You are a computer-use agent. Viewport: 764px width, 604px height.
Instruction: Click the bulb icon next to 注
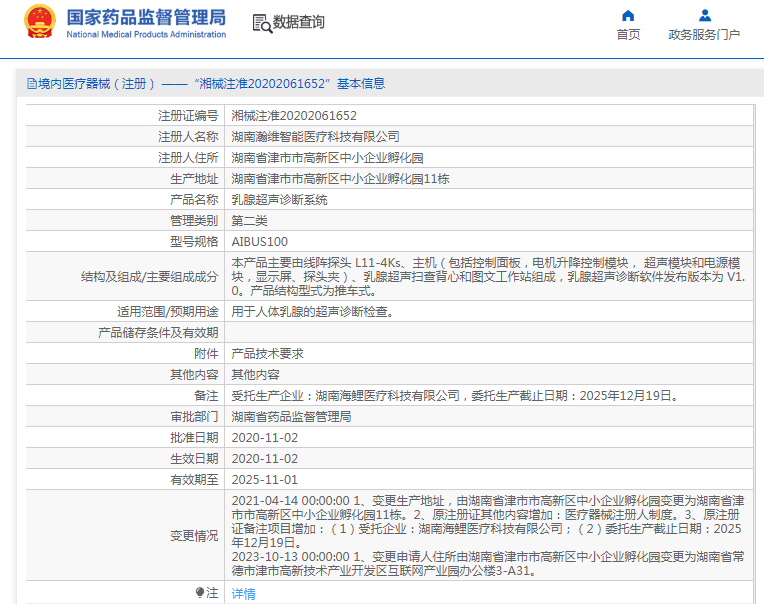pos(199,592)
